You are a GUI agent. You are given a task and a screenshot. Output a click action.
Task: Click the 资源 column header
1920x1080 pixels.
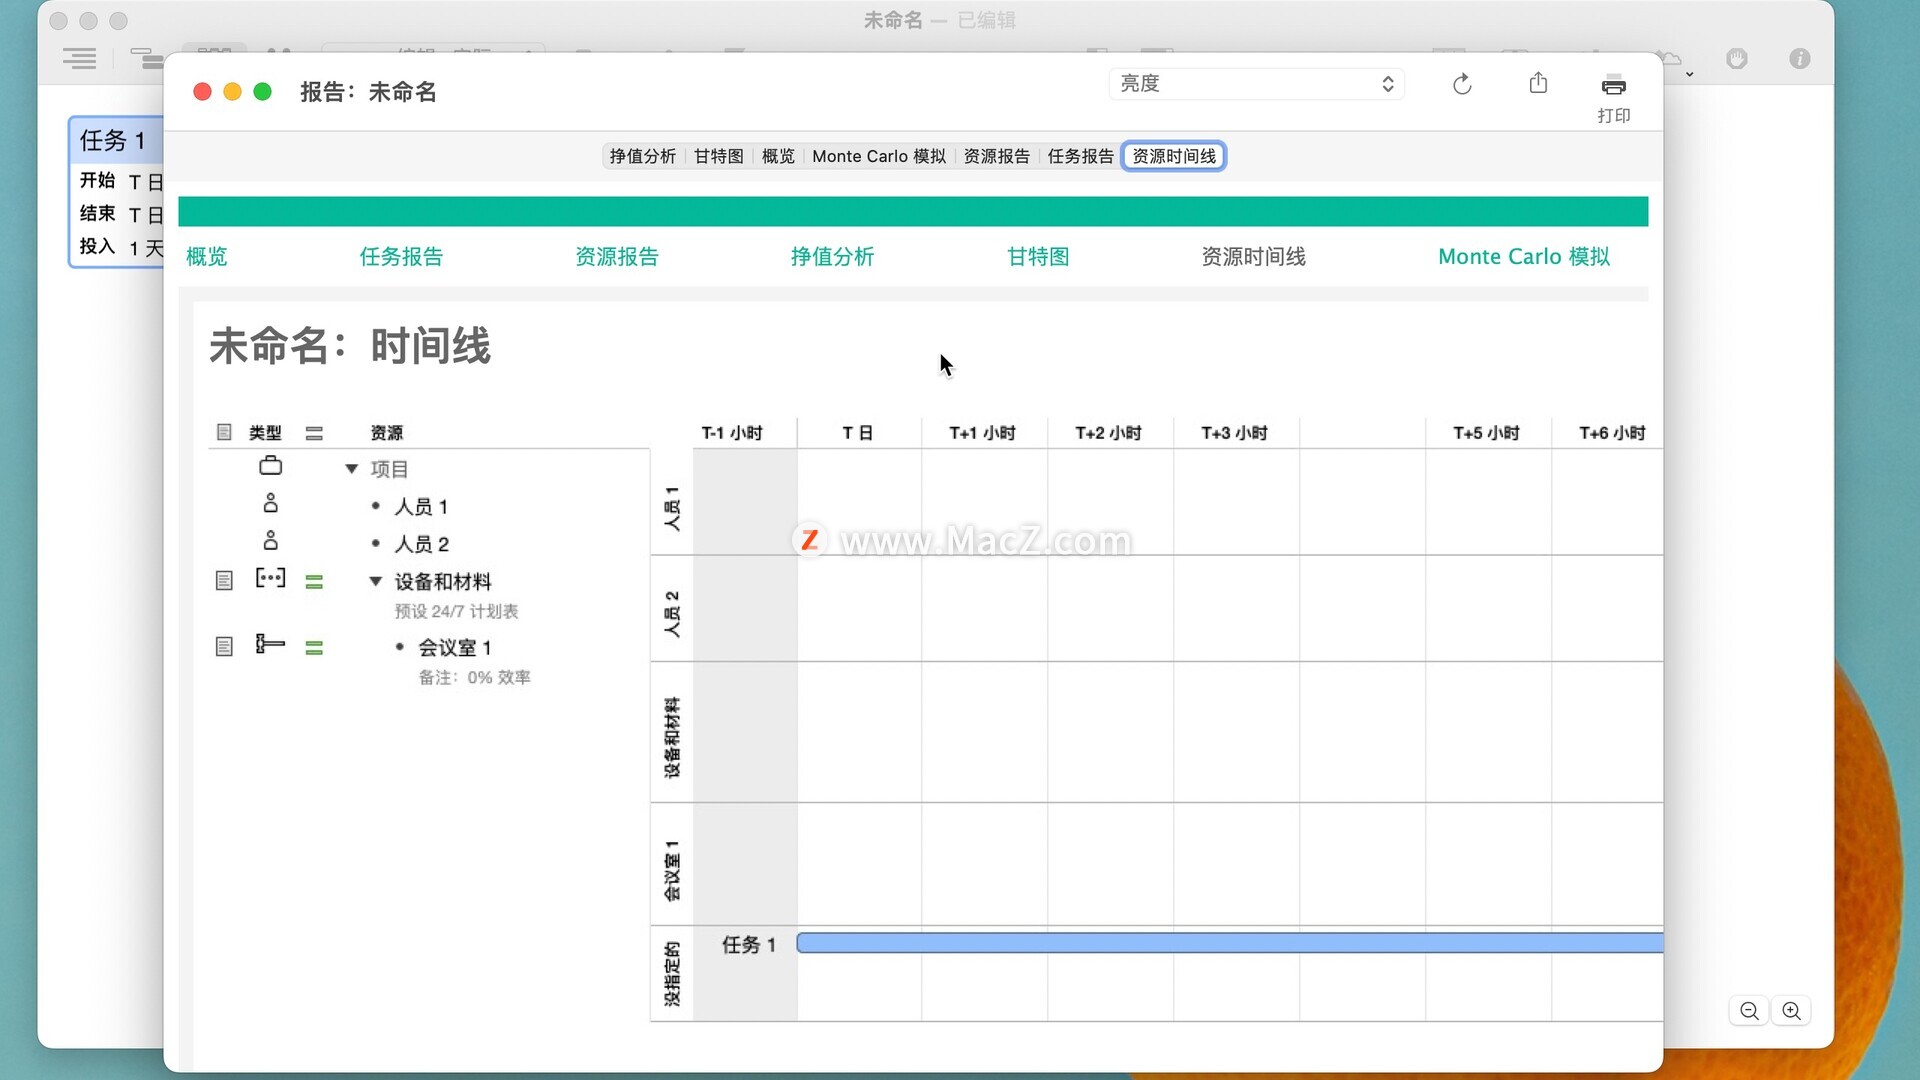386,433
